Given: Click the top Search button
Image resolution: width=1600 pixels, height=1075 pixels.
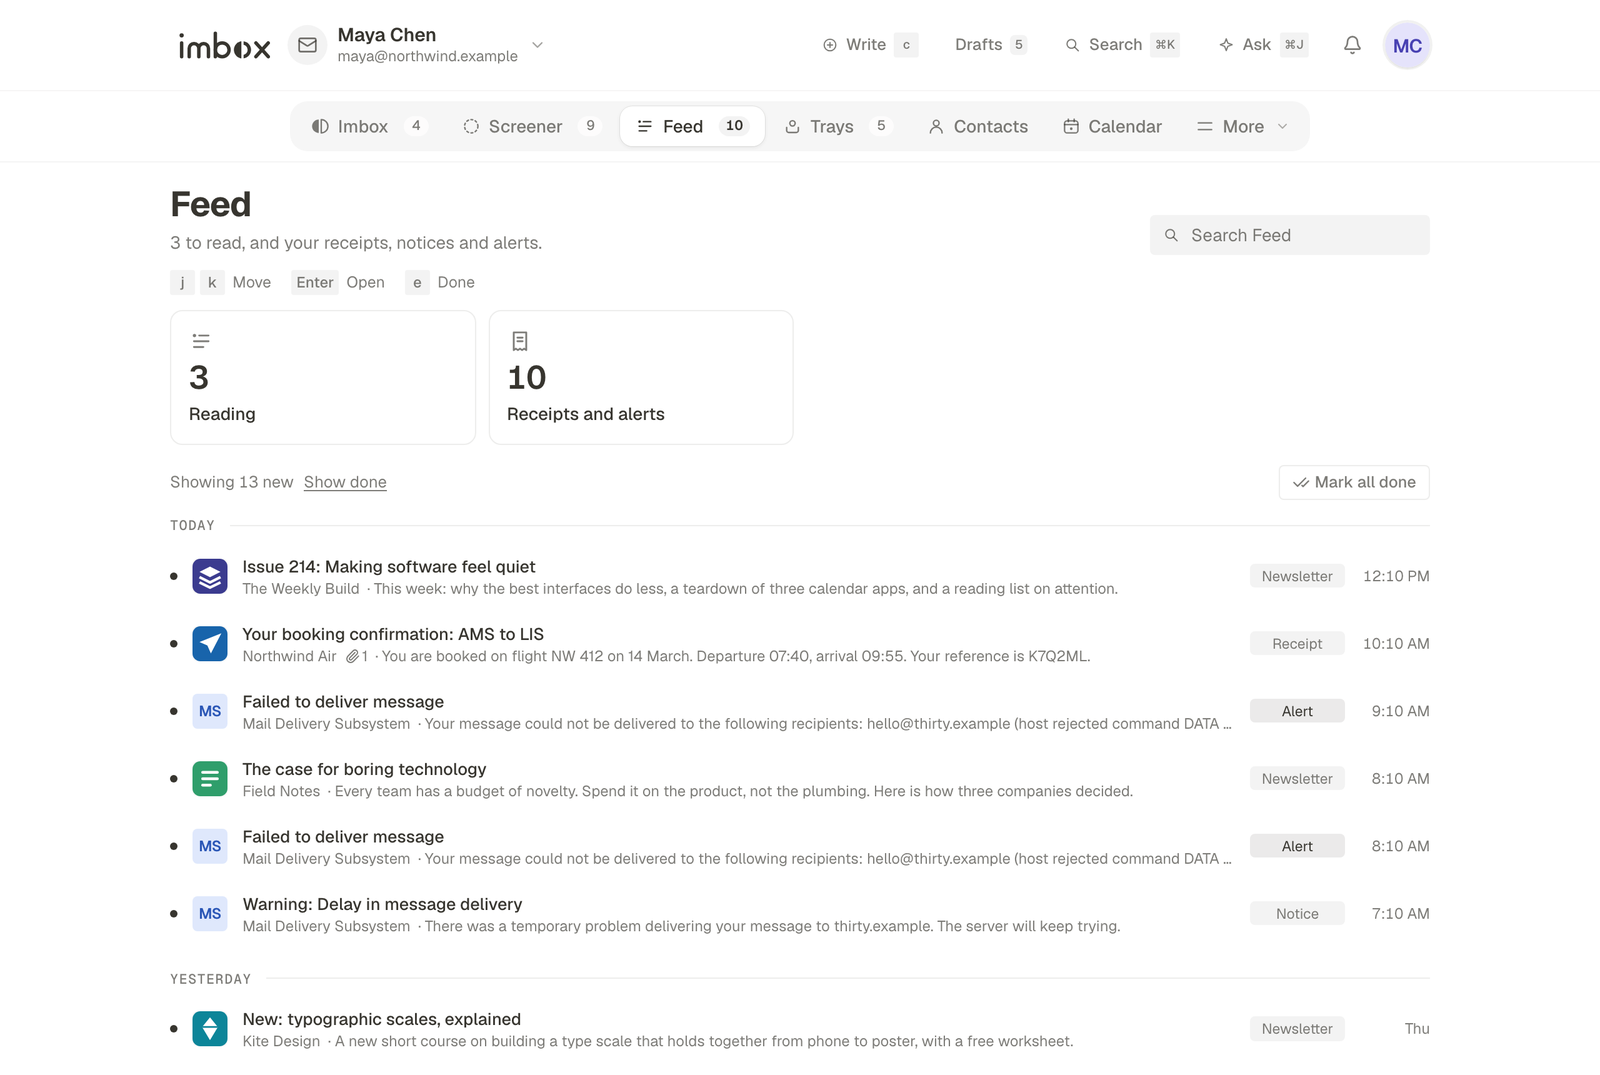Looking at the screenshot, I should point(1122,45).
